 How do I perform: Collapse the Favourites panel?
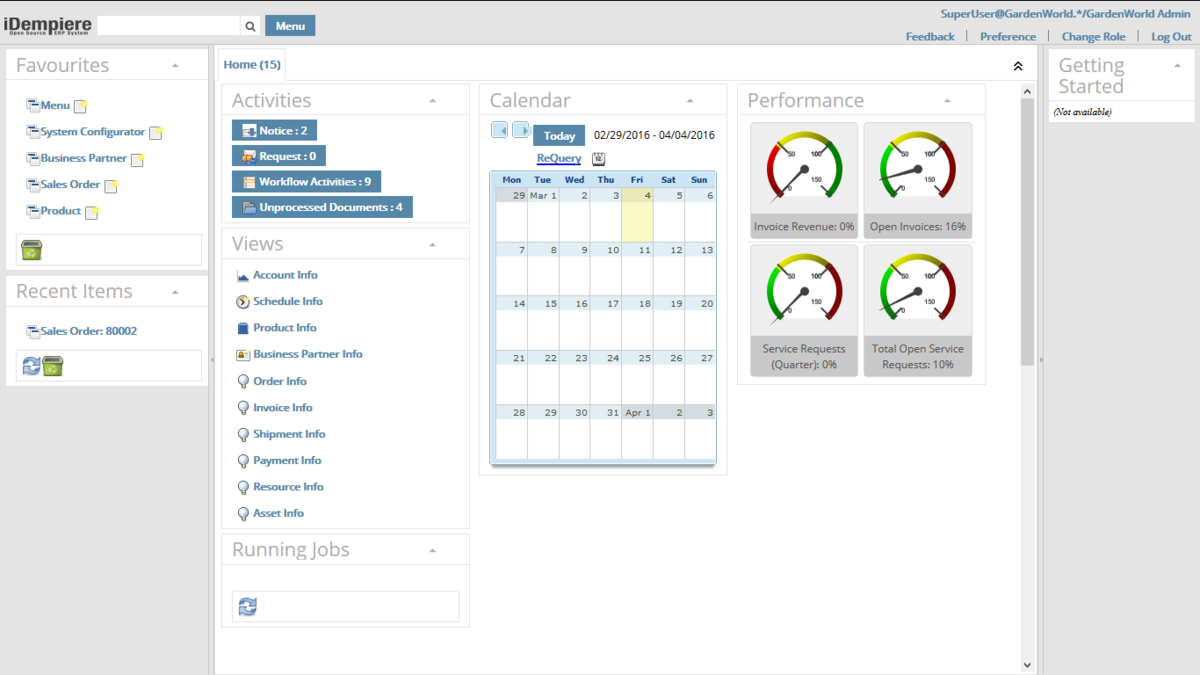click(x=175, y=65)
